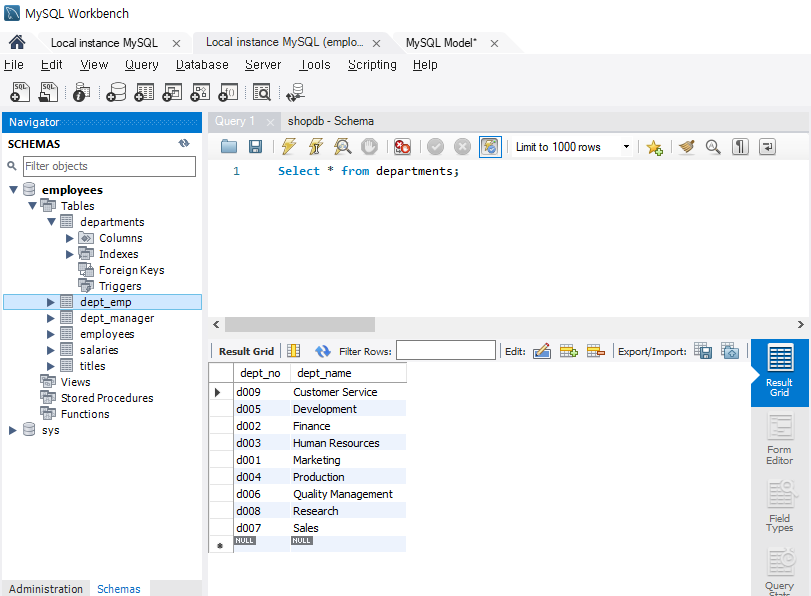The image size is (811, 596).
Task: Toggle stop-on-error script execution
Action: (x=402, y=147)
